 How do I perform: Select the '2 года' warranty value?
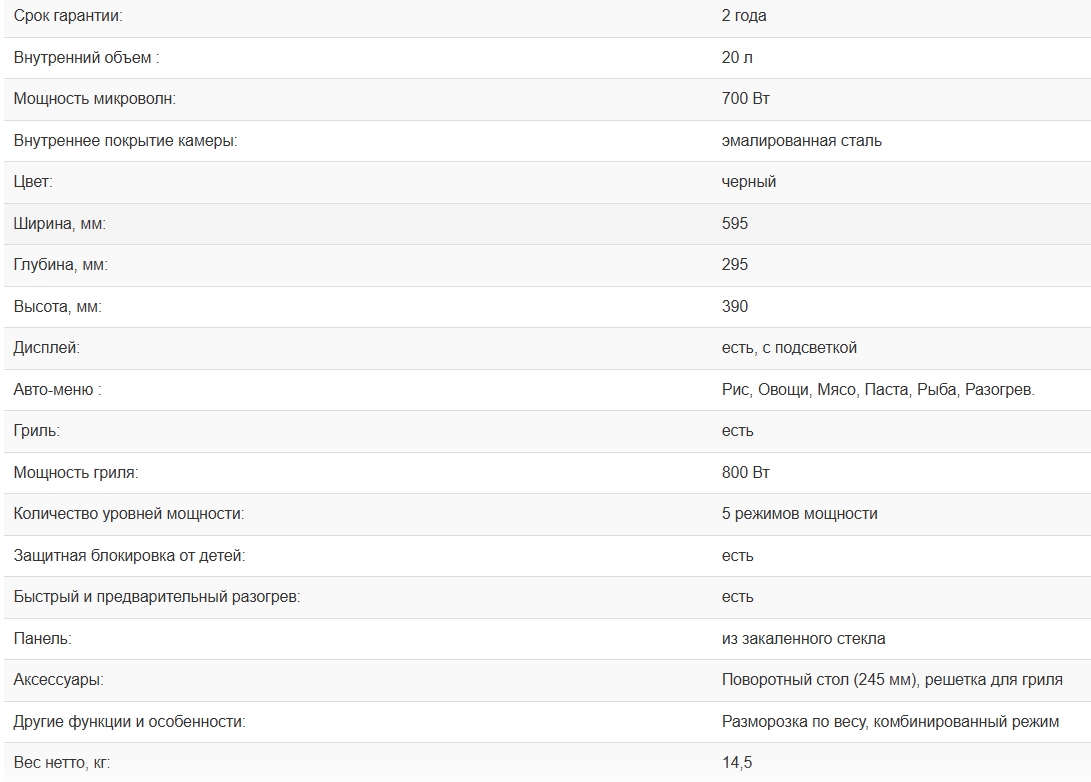pos(744,16)
